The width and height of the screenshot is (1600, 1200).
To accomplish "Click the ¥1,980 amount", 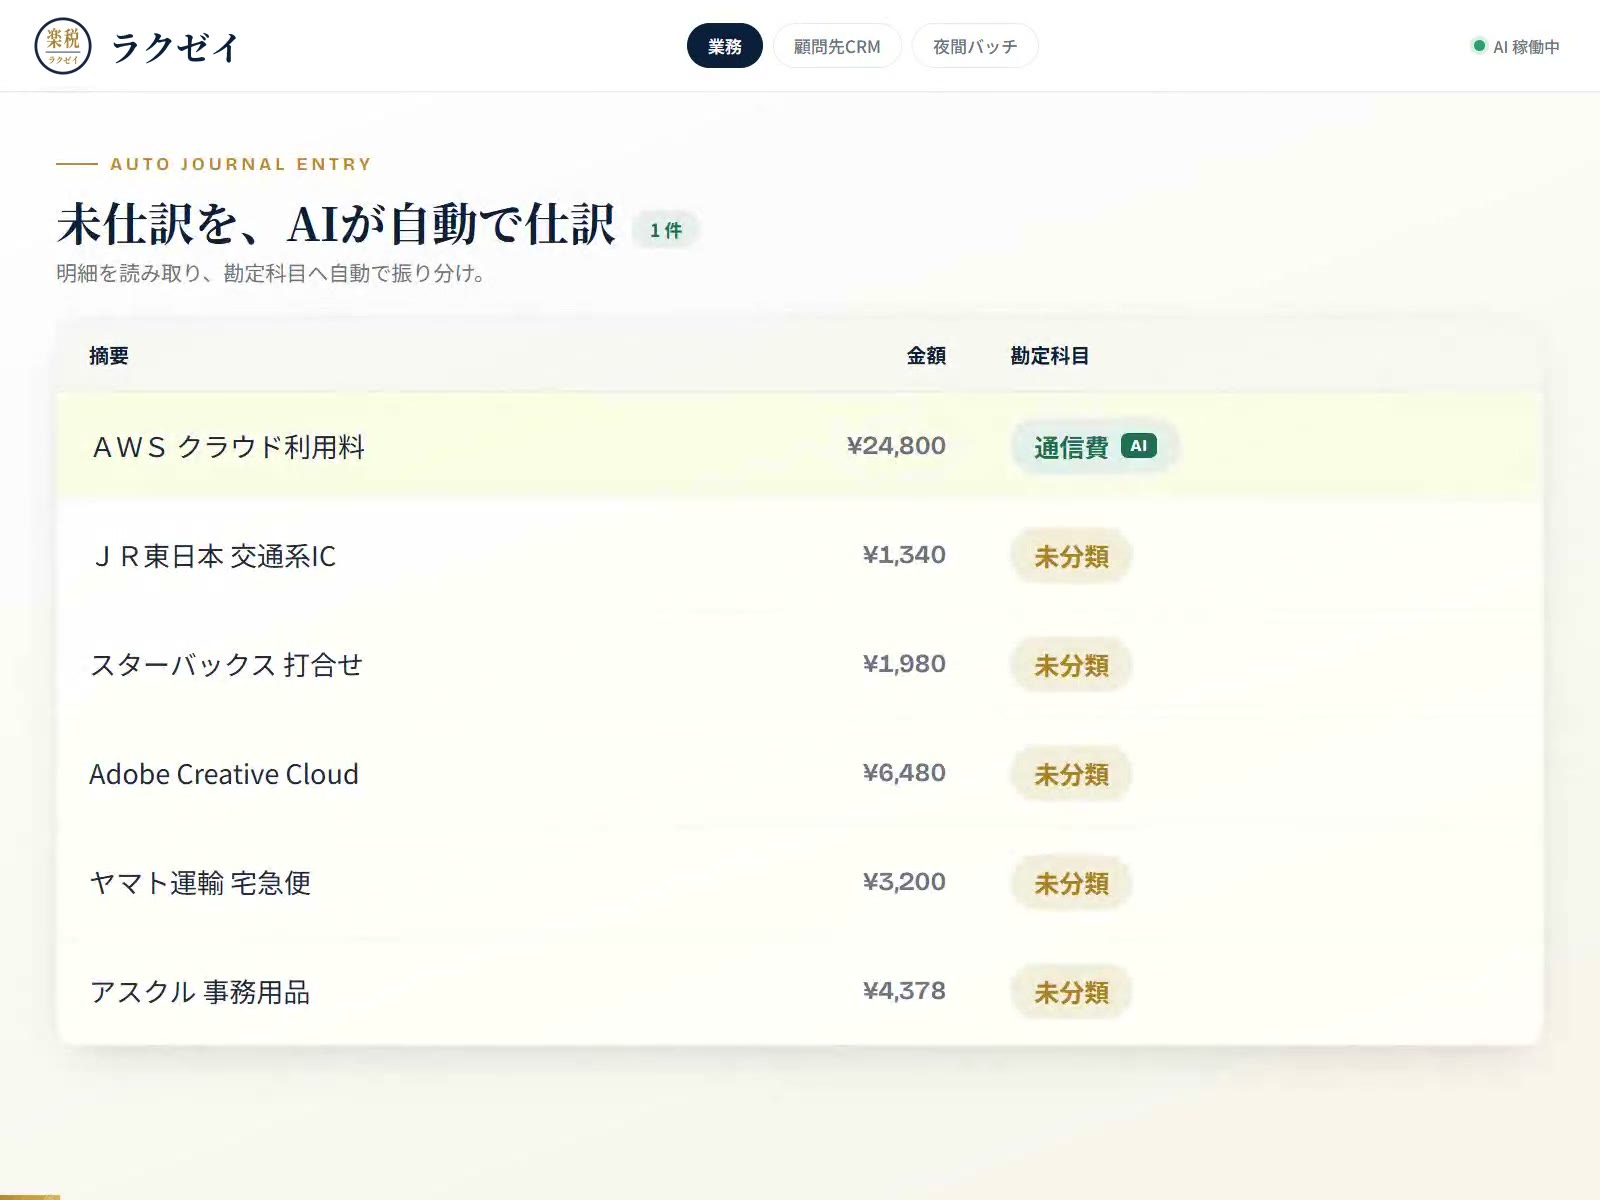I will (x=904, y=664).
